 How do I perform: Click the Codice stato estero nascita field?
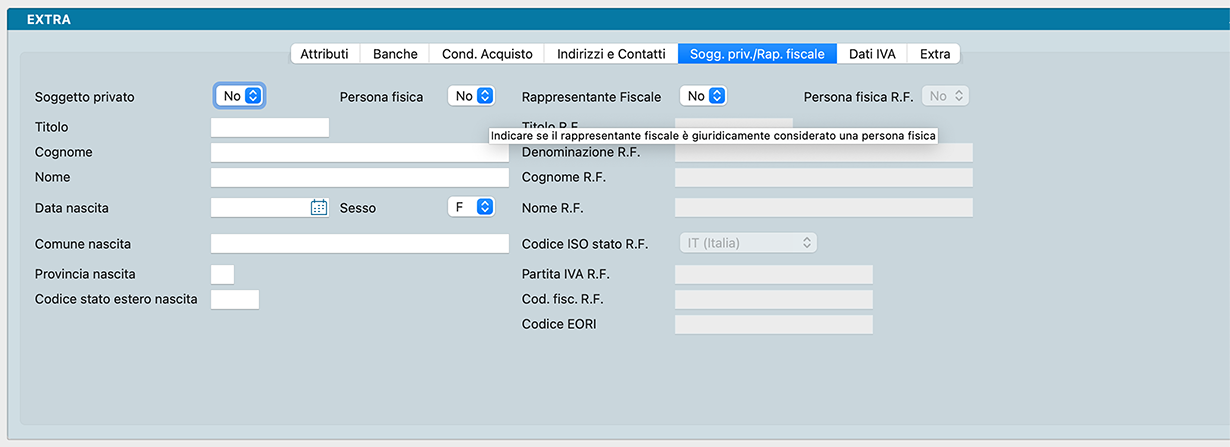click(x=235, y=299)
